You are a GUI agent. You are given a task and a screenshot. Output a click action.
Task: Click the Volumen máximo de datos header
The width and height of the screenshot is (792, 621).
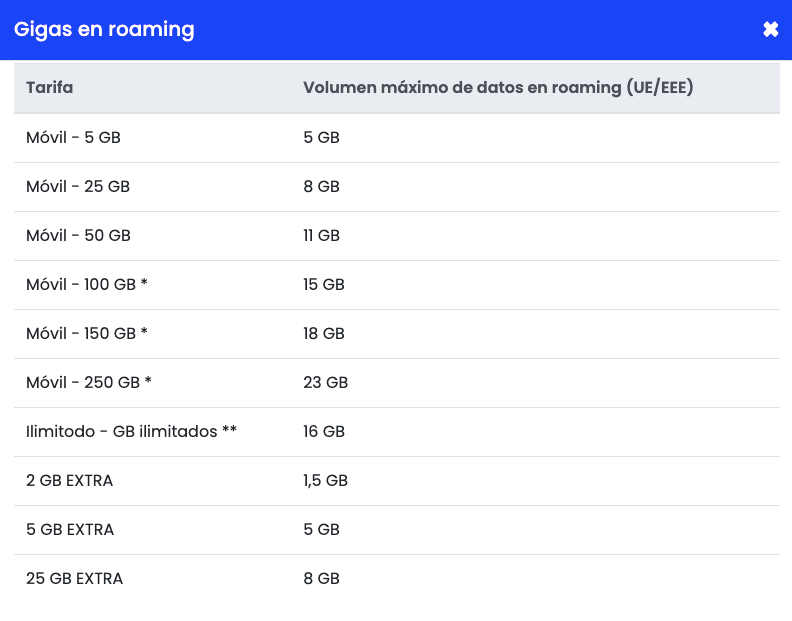coord(498,88)
